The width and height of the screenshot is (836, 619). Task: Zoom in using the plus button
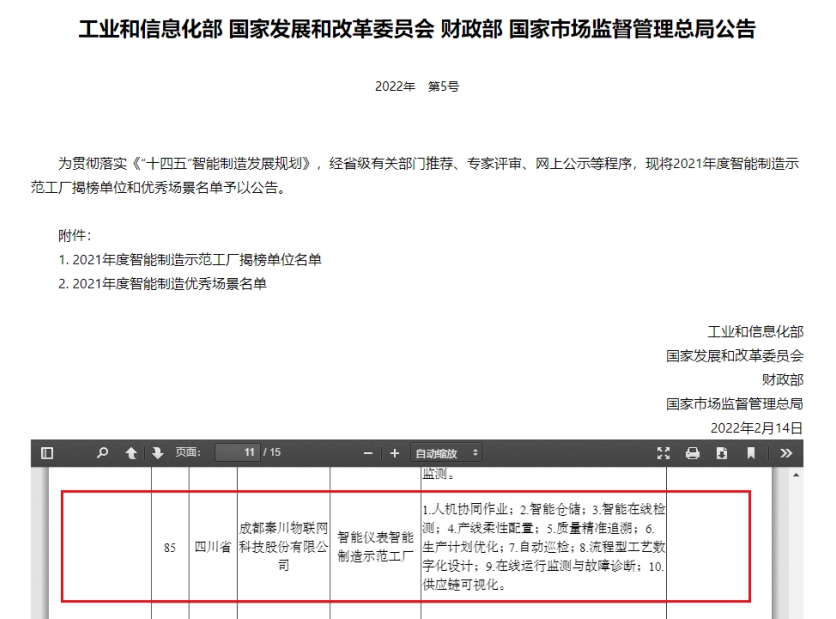click(395, 453)
